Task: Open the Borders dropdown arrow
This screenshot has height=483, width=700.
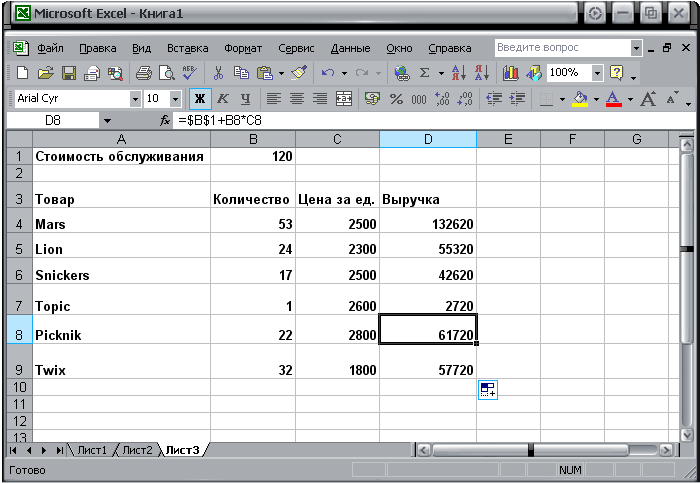Action: click(x=562, y=99)
